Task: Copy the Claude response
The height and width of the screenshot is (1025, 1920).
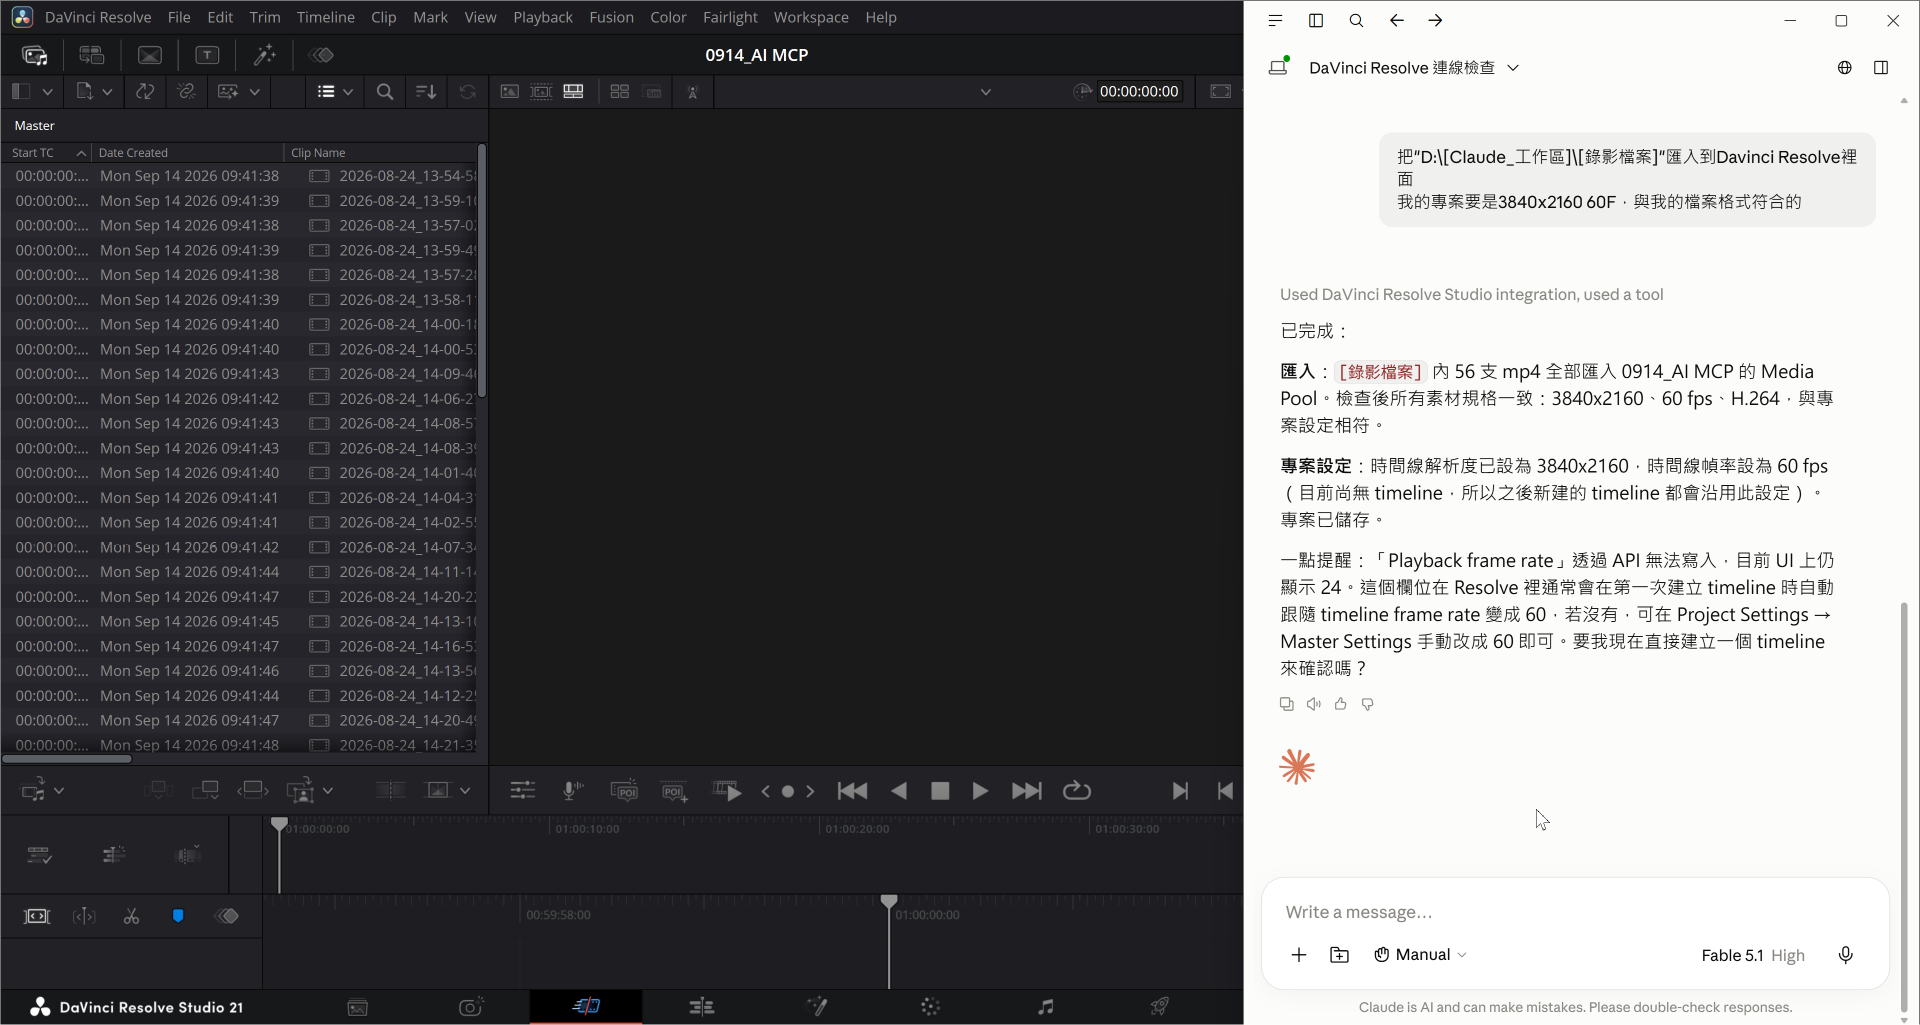Action: [1287, 704]
